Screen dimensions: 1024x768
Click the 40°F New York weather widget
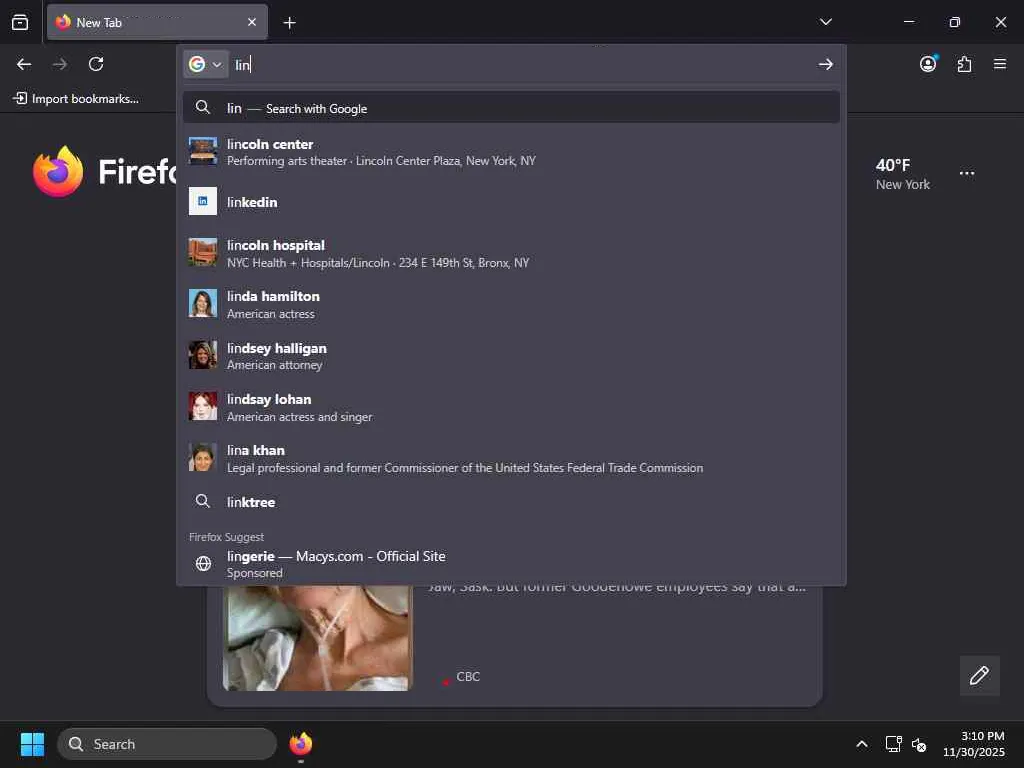coord(903,174)
